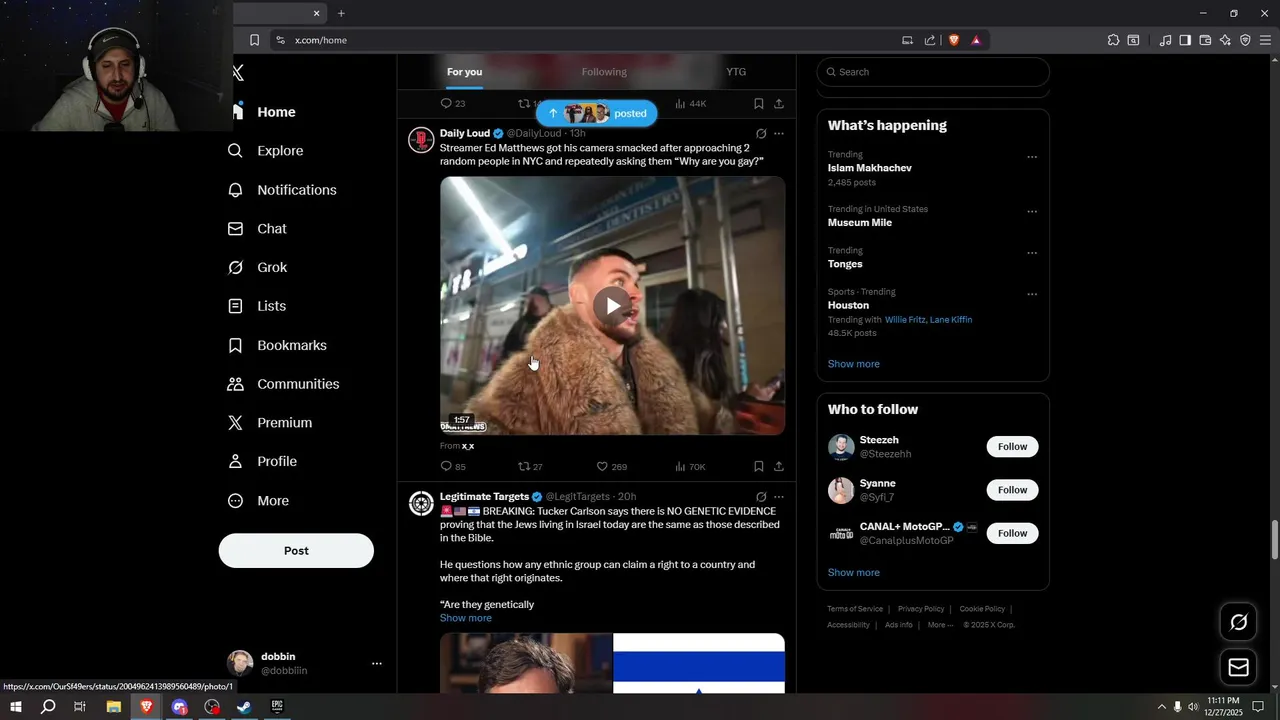
Task: Switch to the YTG tab
Action: tap(736, 72)
